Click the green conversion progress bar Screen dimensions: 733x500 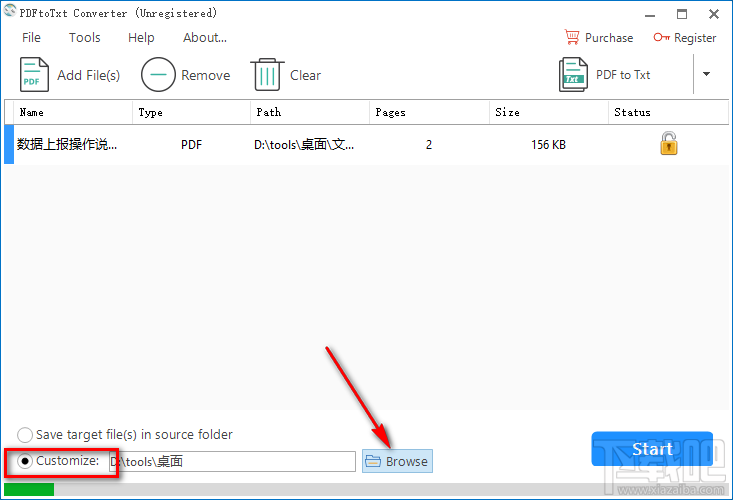29,489
